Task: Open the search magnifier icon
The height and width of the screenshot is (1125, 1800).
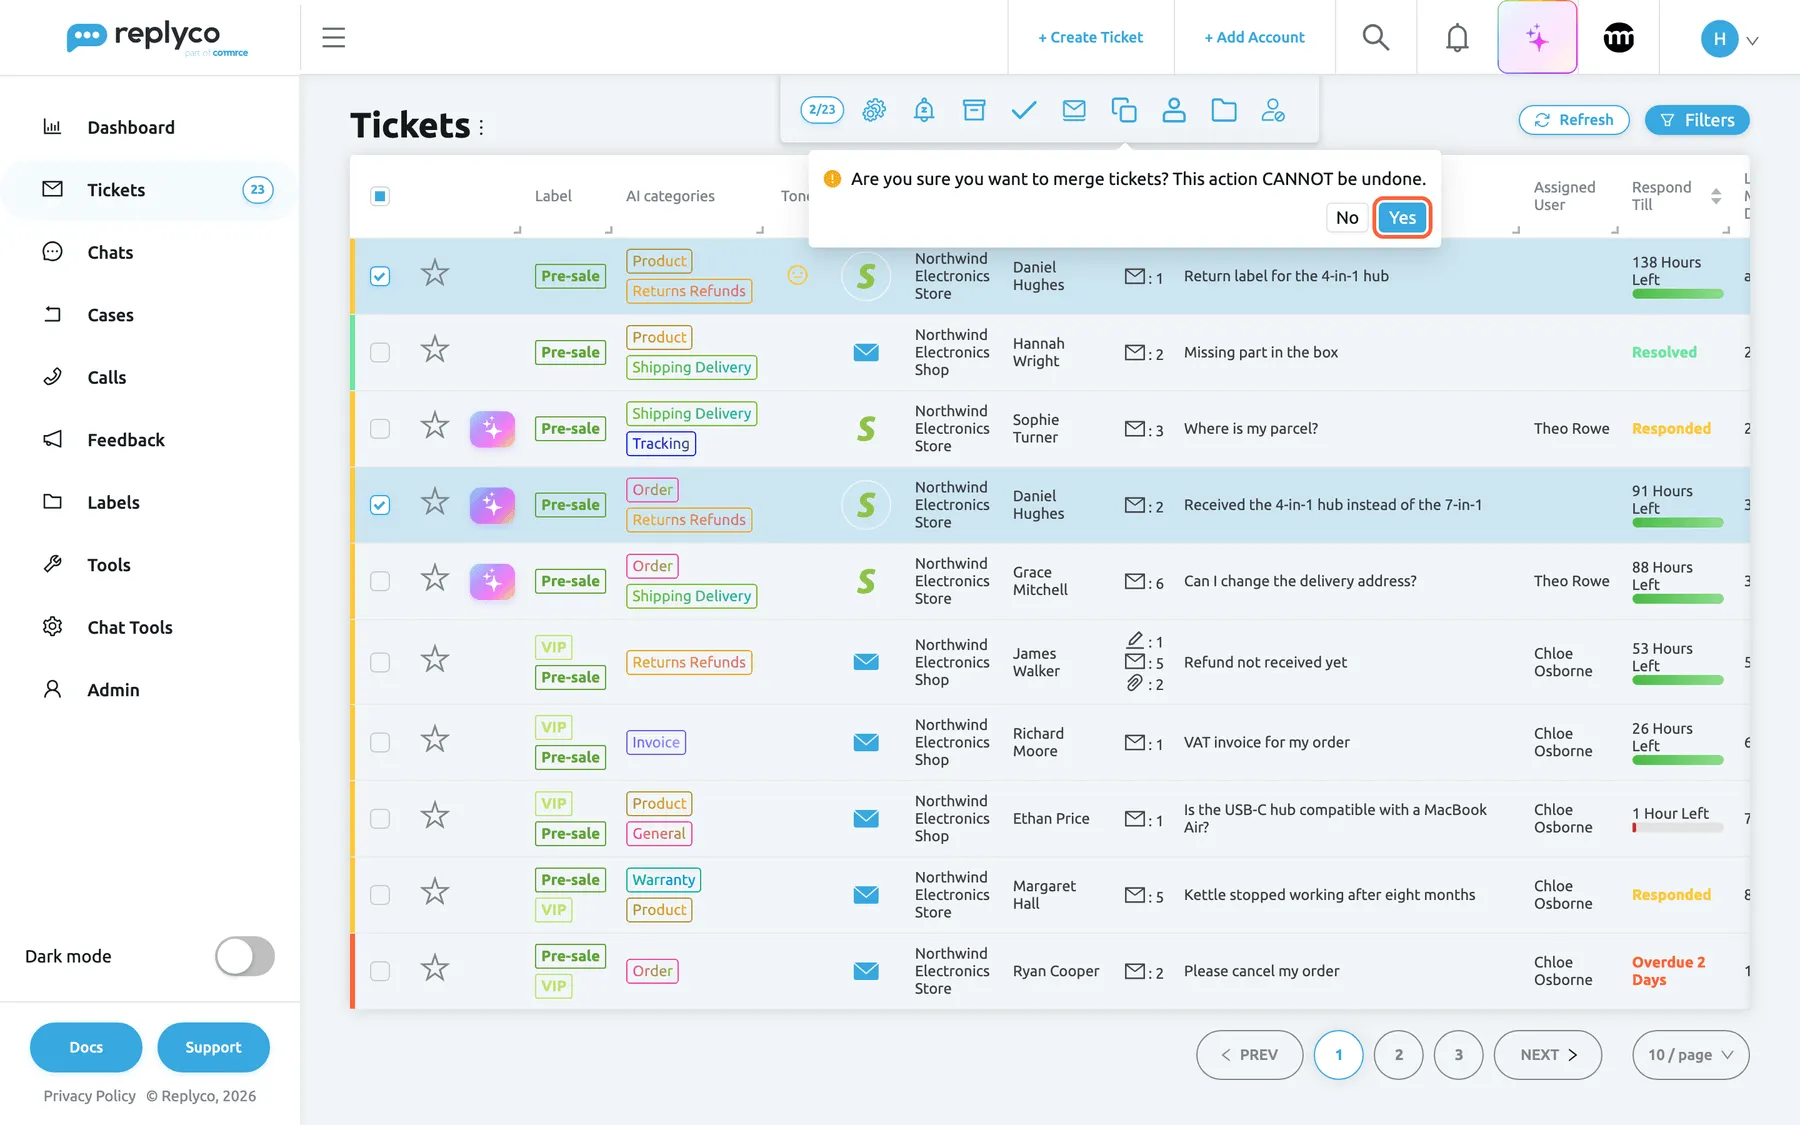Action: [1376, 38]
